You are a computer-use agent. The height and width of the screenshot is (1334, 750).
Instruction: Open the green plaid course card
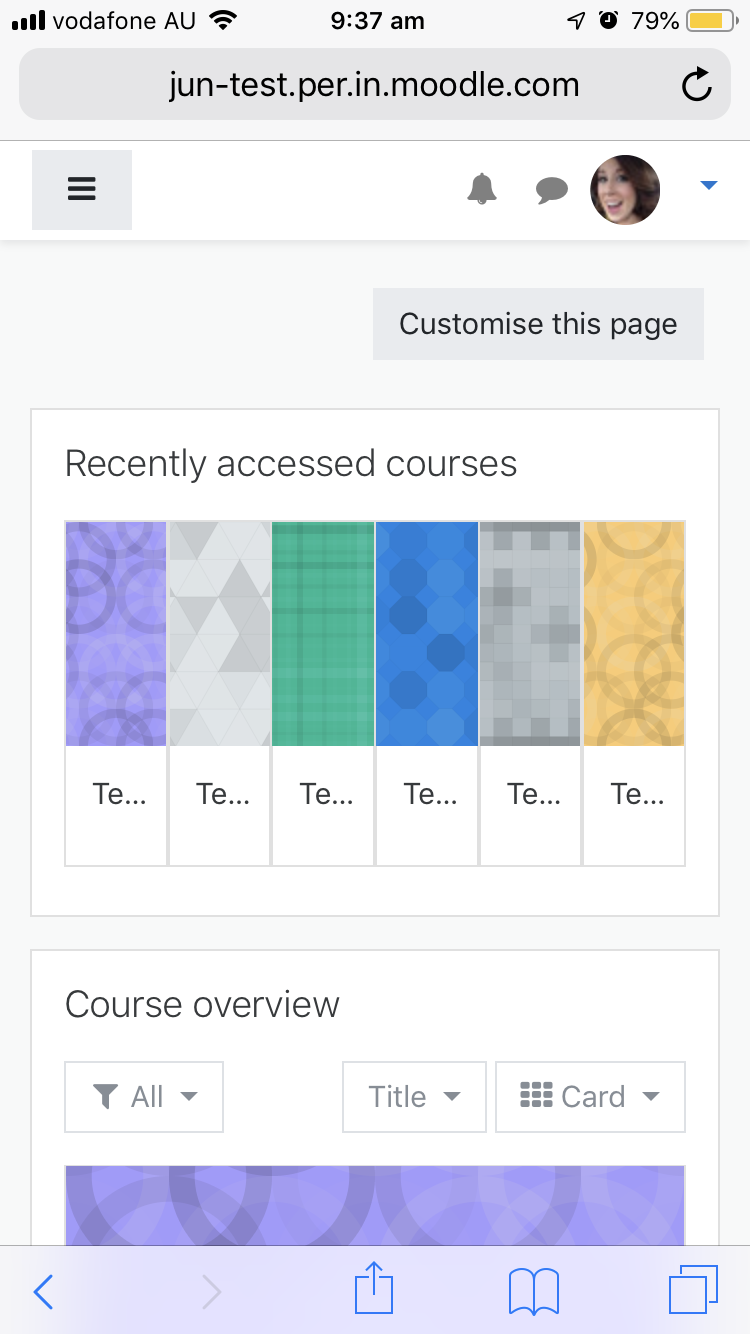click(323, 693)
